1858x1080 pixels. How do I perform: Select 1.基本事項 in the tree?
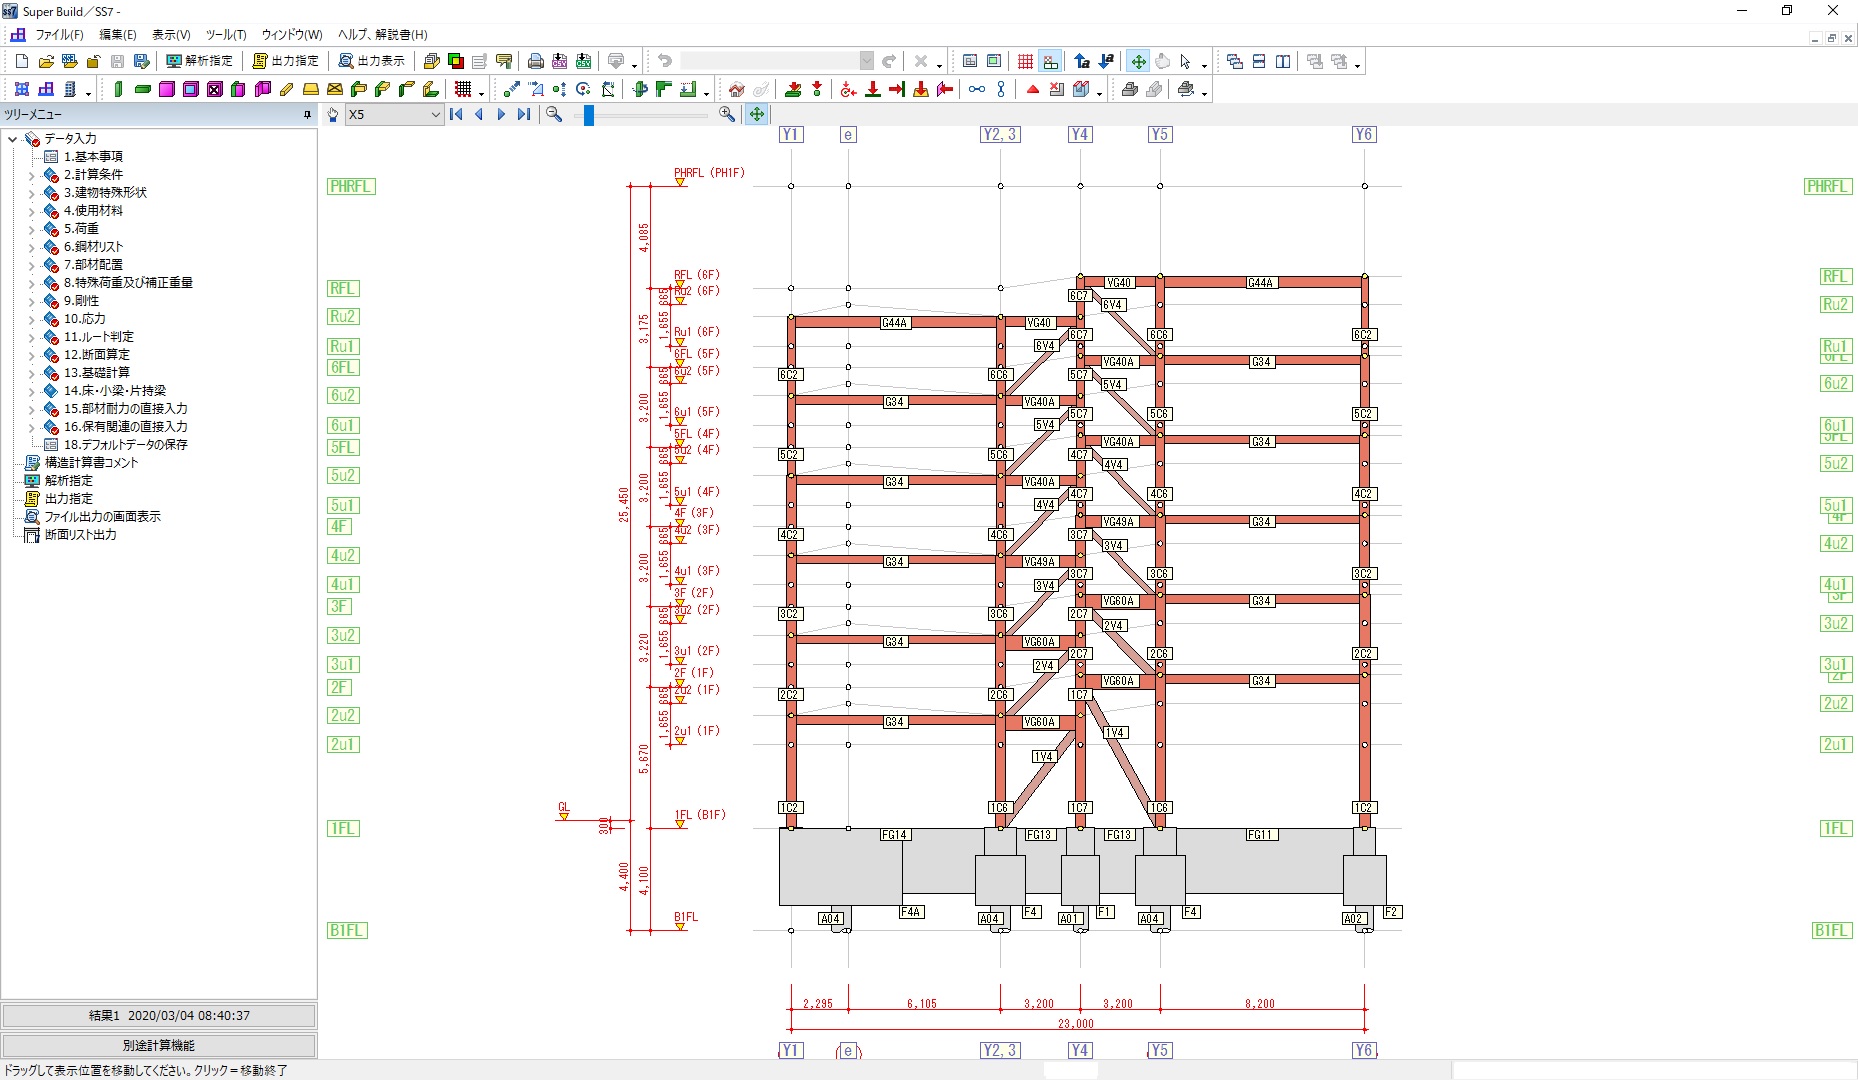click(x=93, y=157)
